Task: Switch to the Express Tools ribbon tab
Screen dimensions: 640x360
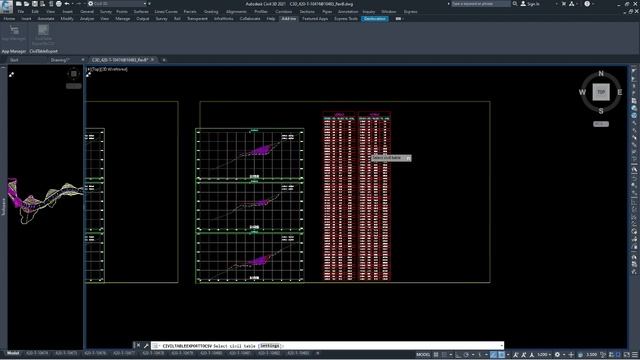Action: coord(346,19)
